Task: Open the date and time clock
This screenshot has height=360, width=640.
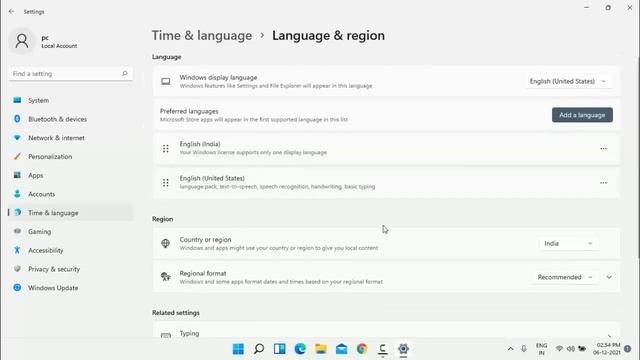Action: point(607,349)
